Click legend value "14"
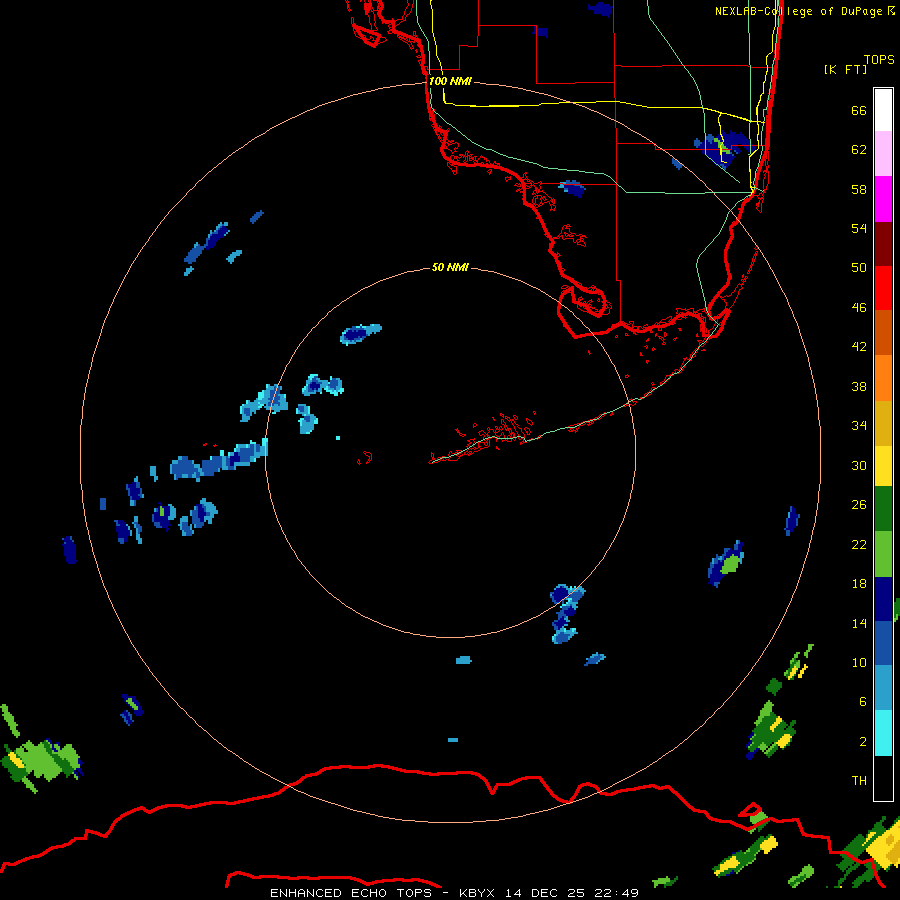The width and height of the screenshot is (900, 900). coord(859,623)
